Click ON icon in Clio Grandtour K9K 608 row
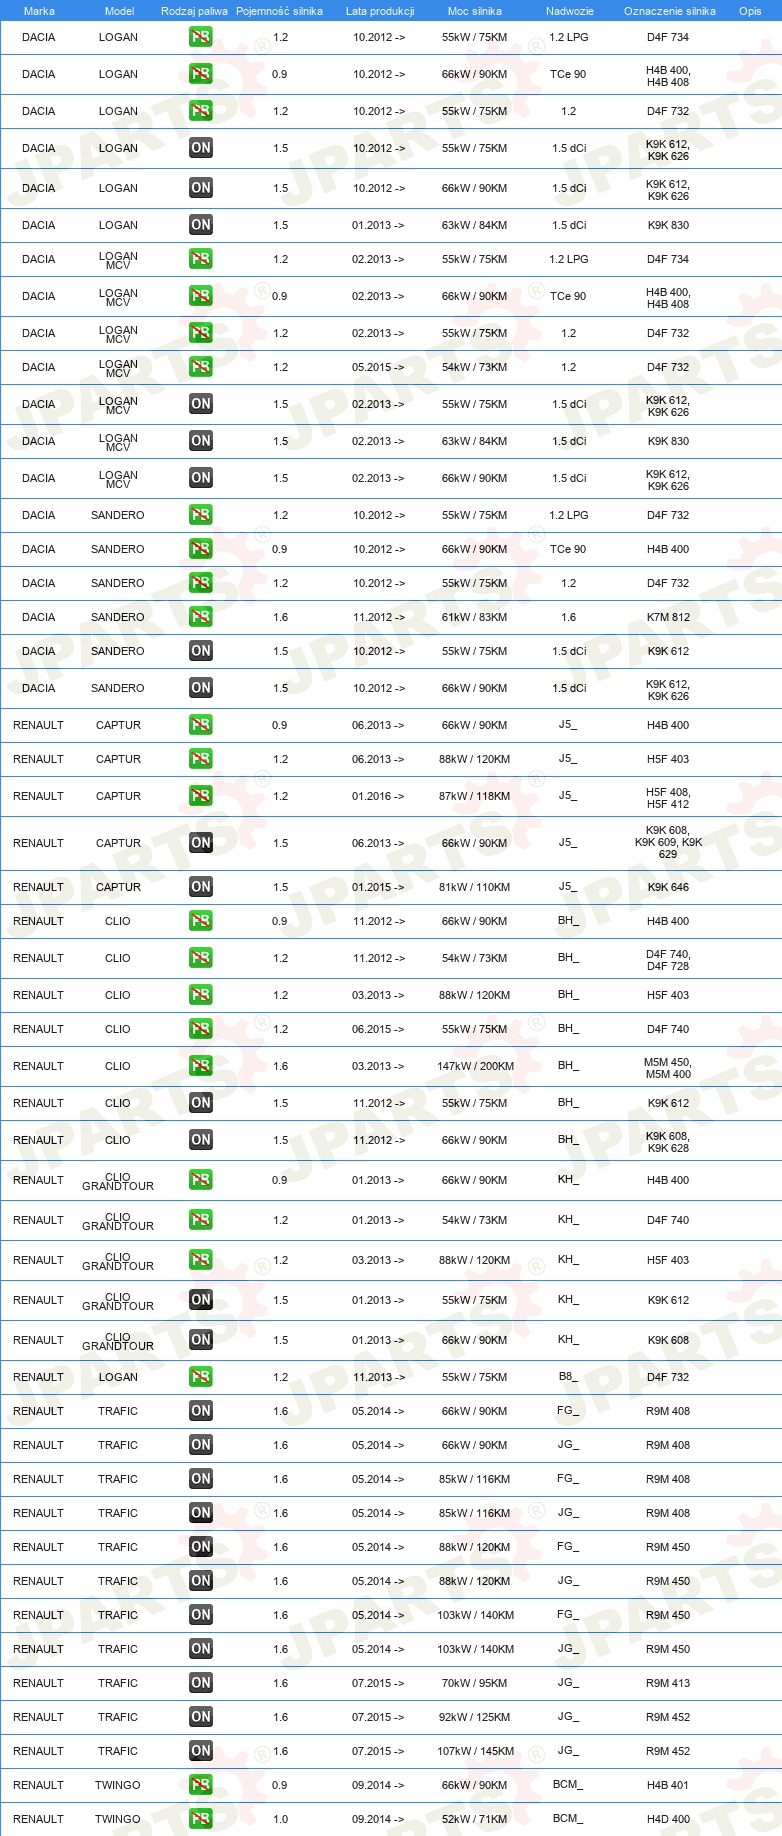The height and width of the screenshot is (1836, 782). coord(201,1340)
